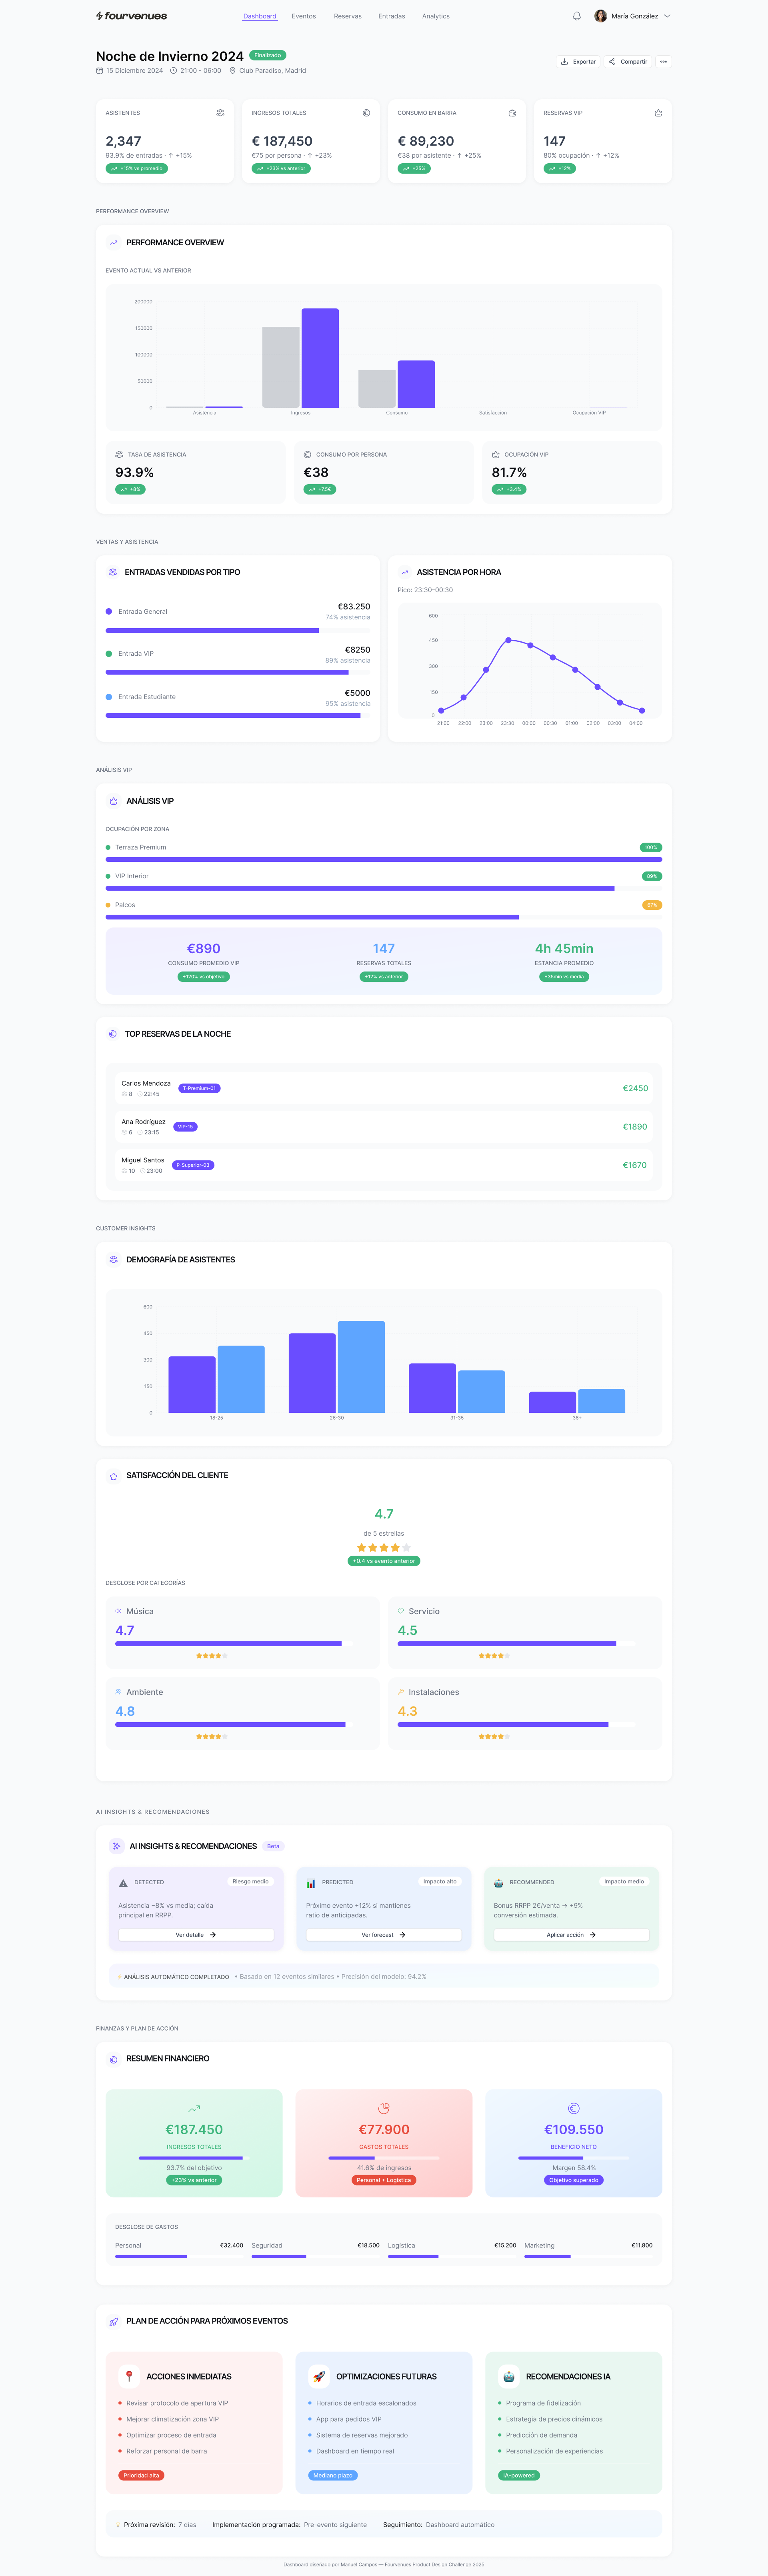Click Ver detalle on the Detected insight
Screen dimensions: 768x2576
click(195, 1935)
